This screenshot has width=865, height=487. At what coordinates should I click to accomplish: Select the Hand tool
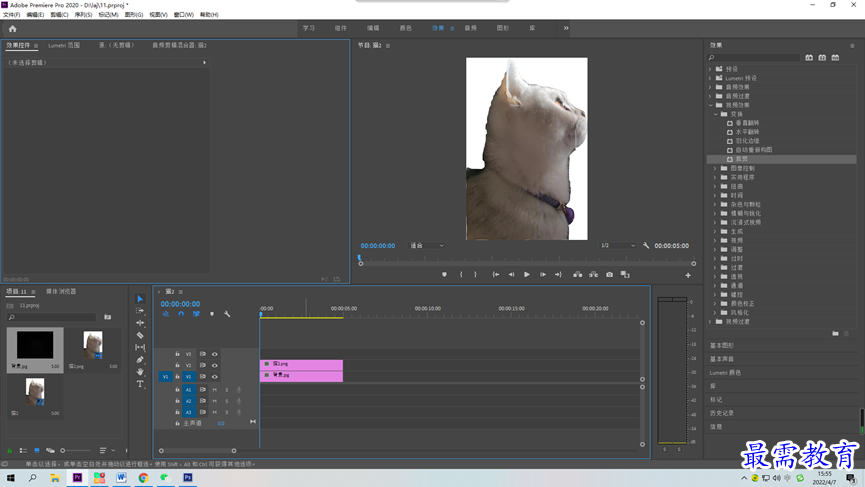140,372
